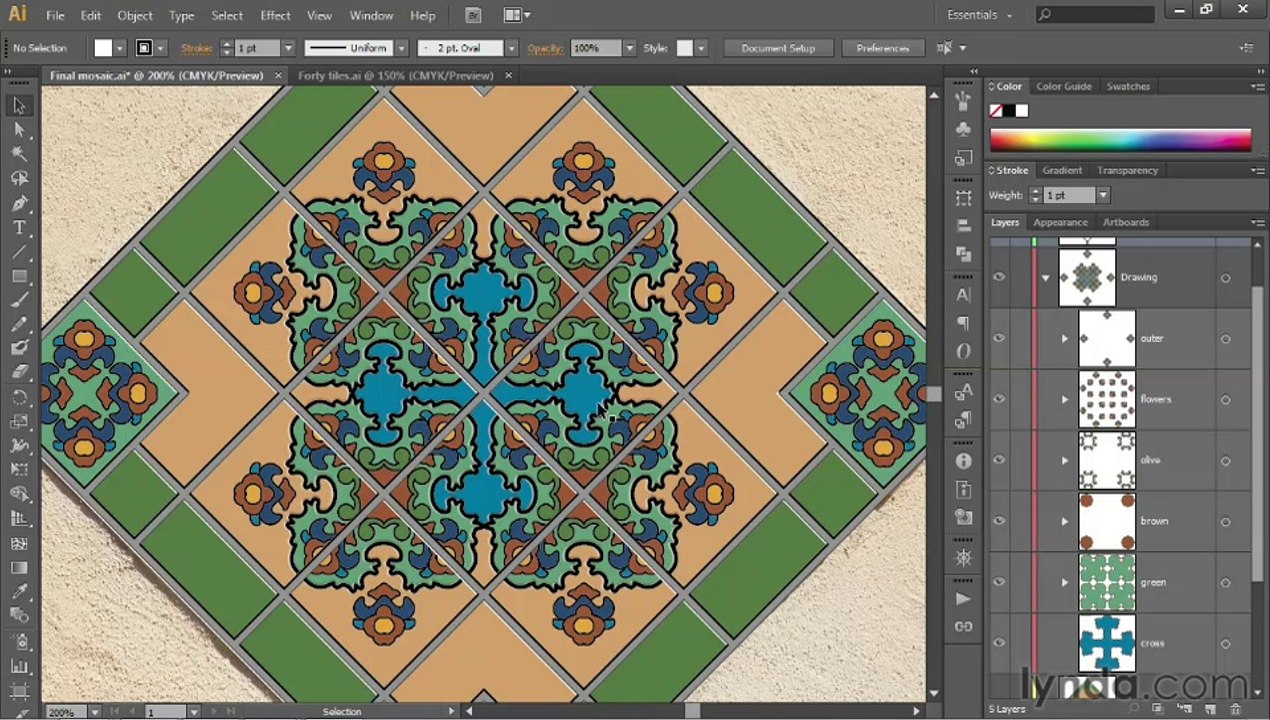Switch to the Swatches tab
This screenshot has height=720, width=1270.
1128,86
